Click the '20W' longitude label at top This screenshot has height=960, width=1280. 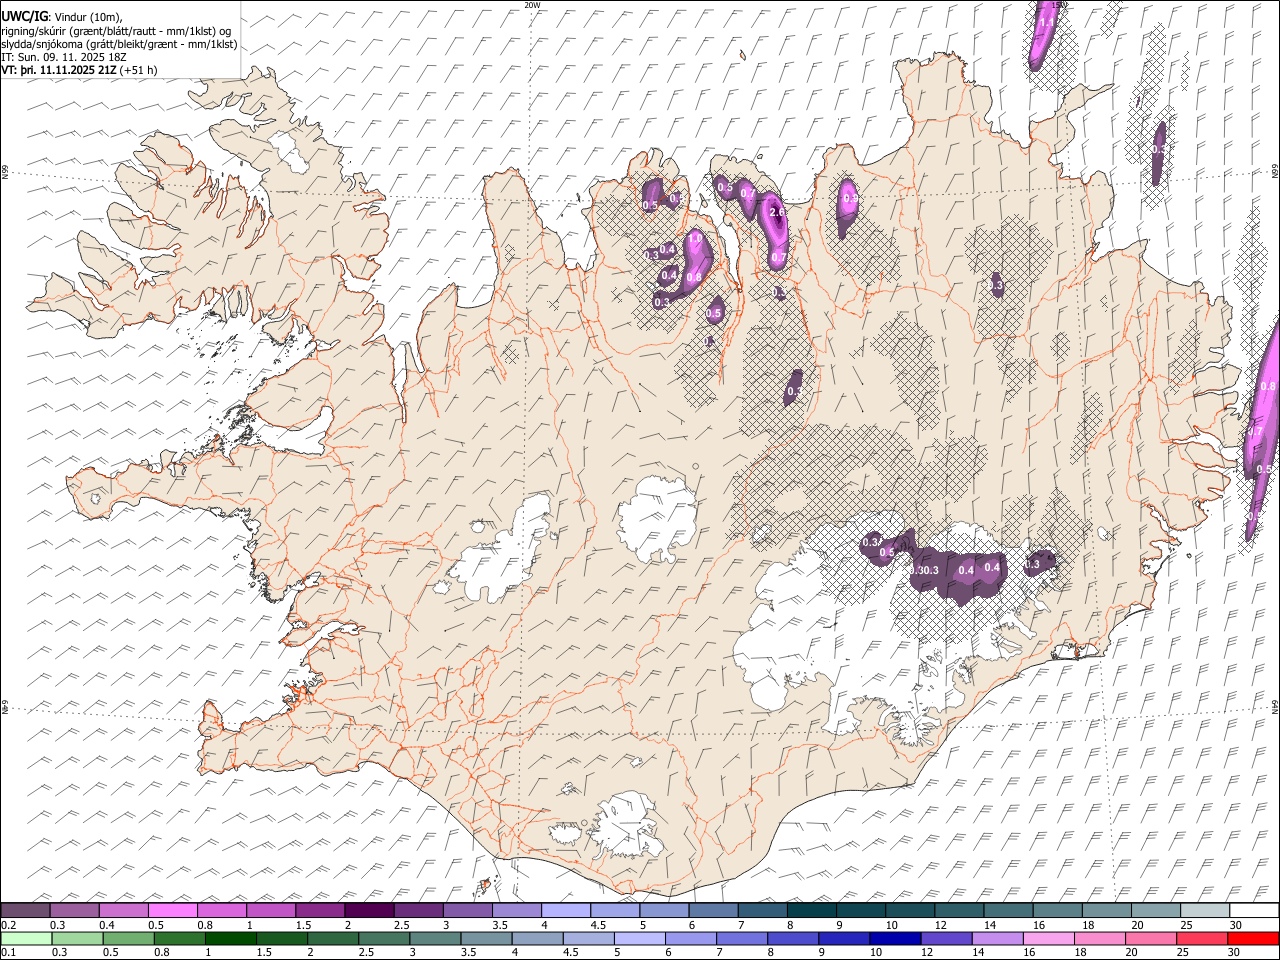532,5
